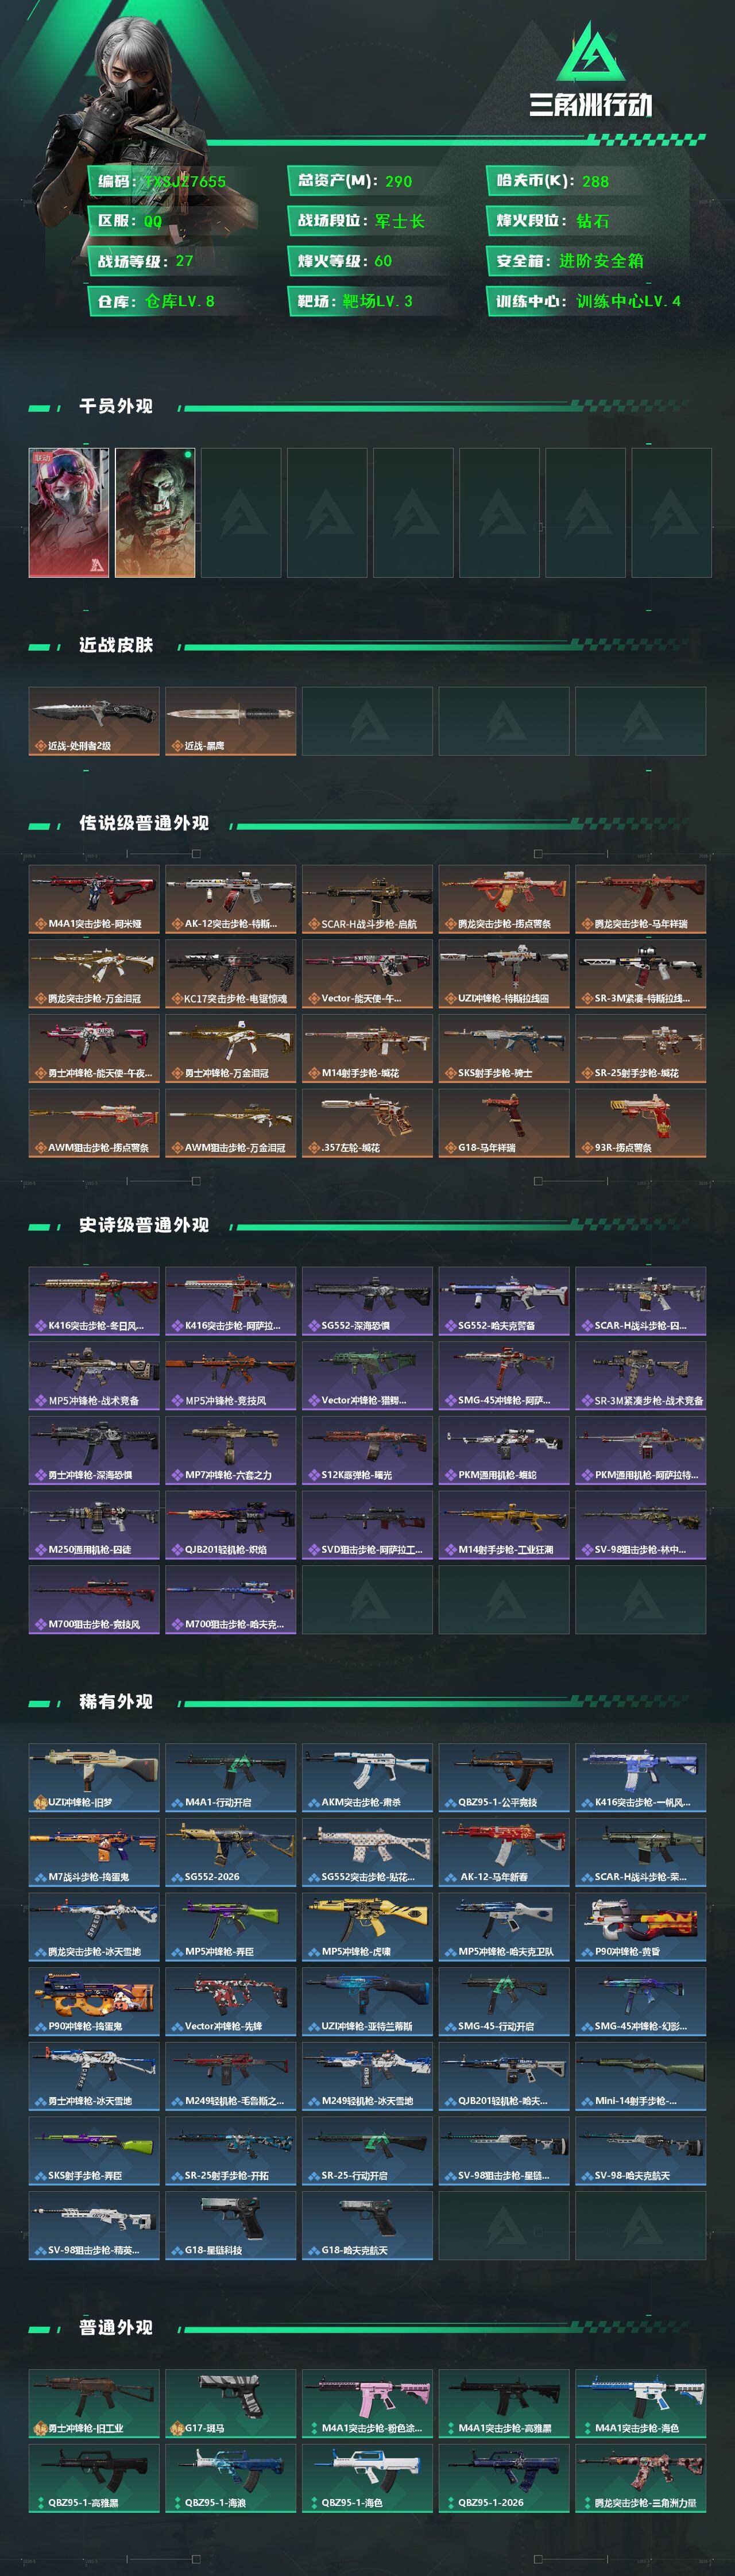Select the 腾龙突击步枪-三角洲力量 skin
Viewport: 735px width, 2576px height.
click(x=640, y=2478)
